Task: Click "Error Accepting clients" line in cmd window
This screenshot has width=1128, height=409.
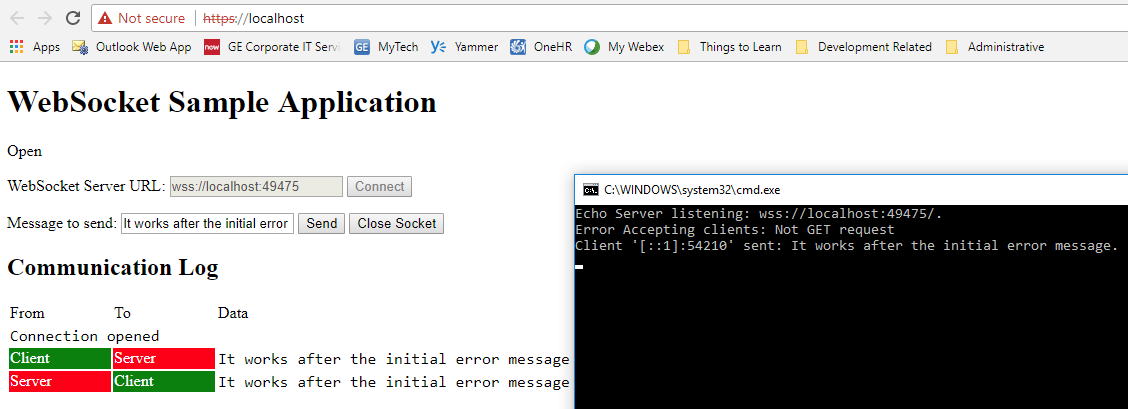Action: (x=735, y=230)
